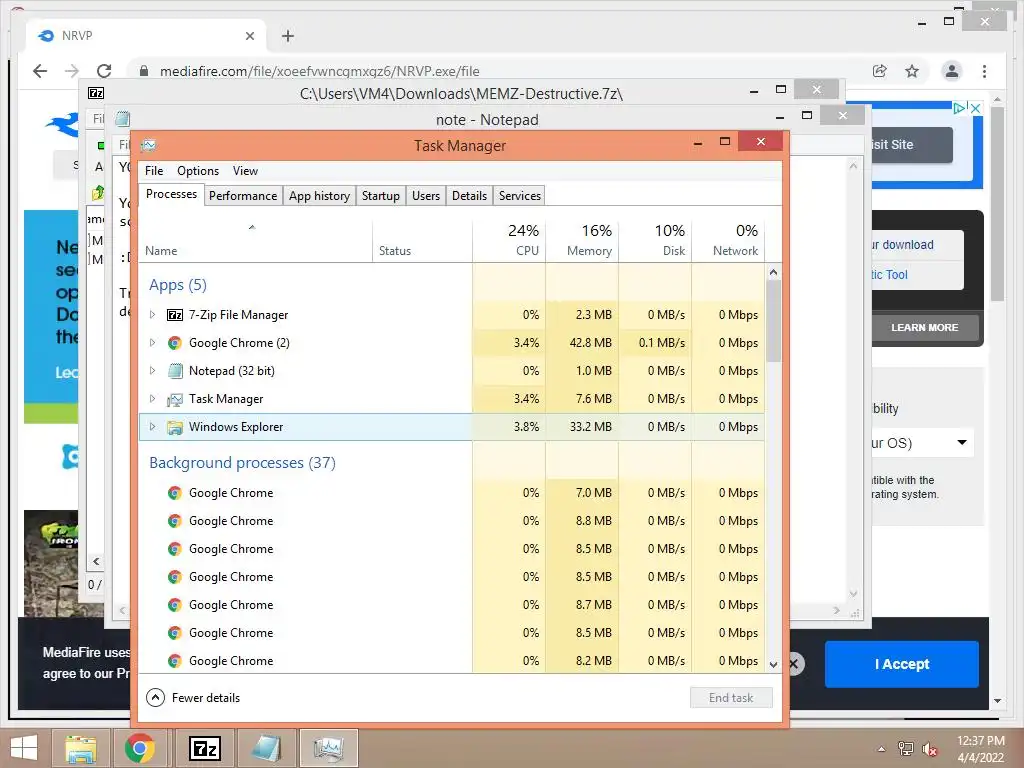Close the ad with the X icon
Image resolution: width=1024 pixels, height=768 pixels.
975,108
